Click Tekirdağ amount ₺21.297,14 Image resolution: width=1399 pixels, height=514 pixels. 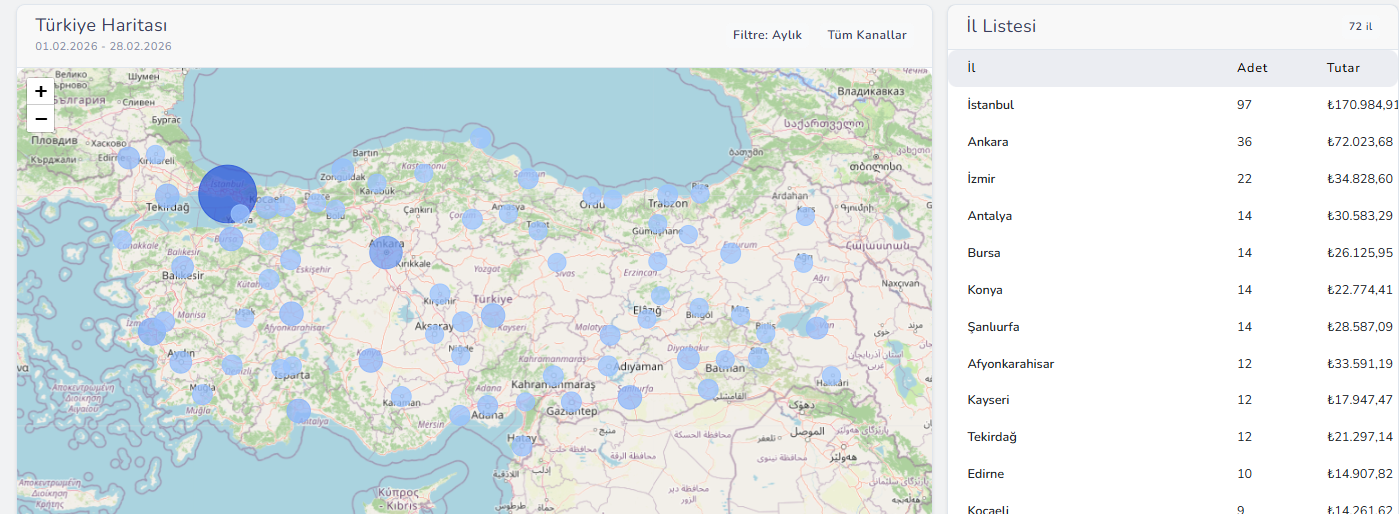pos(1360,437)
